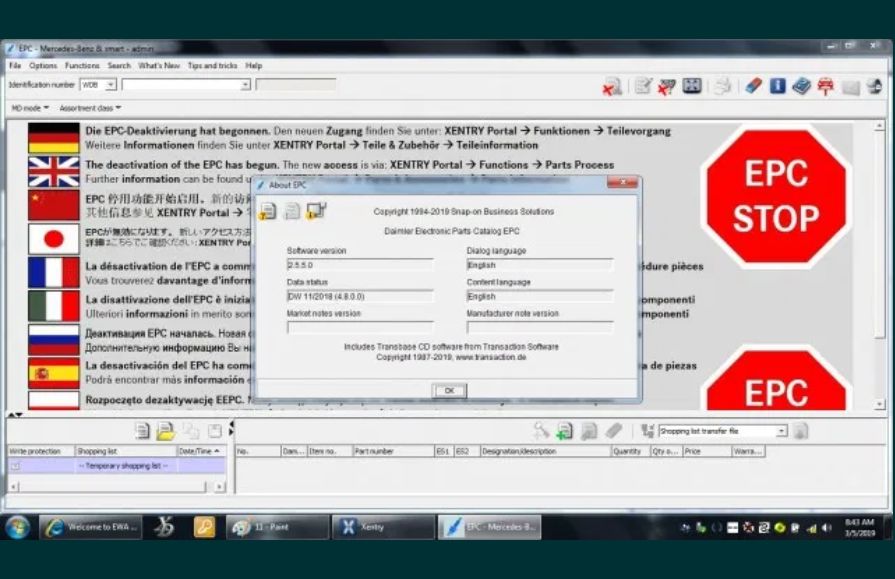Viewport: 895px width, 579px height.
Task: Open the identification number combo box arrow
Action: (x=245, y=85)
